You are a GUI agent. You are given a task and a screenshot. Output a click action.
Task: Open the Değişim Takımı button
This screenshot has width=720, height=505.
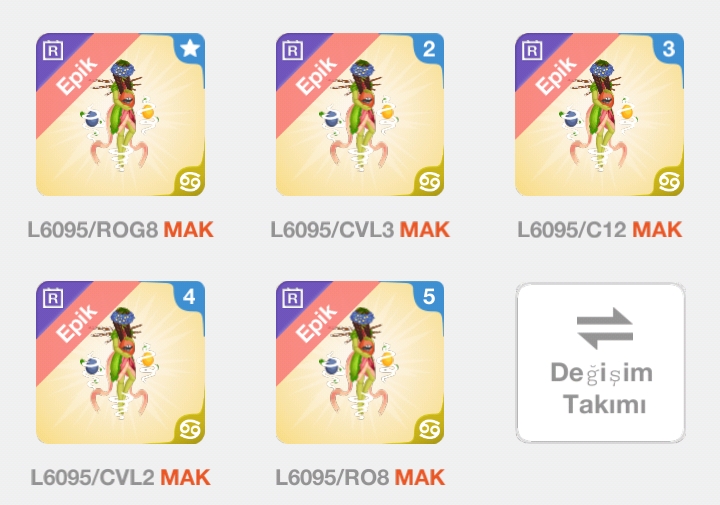(x=601, y=362)
